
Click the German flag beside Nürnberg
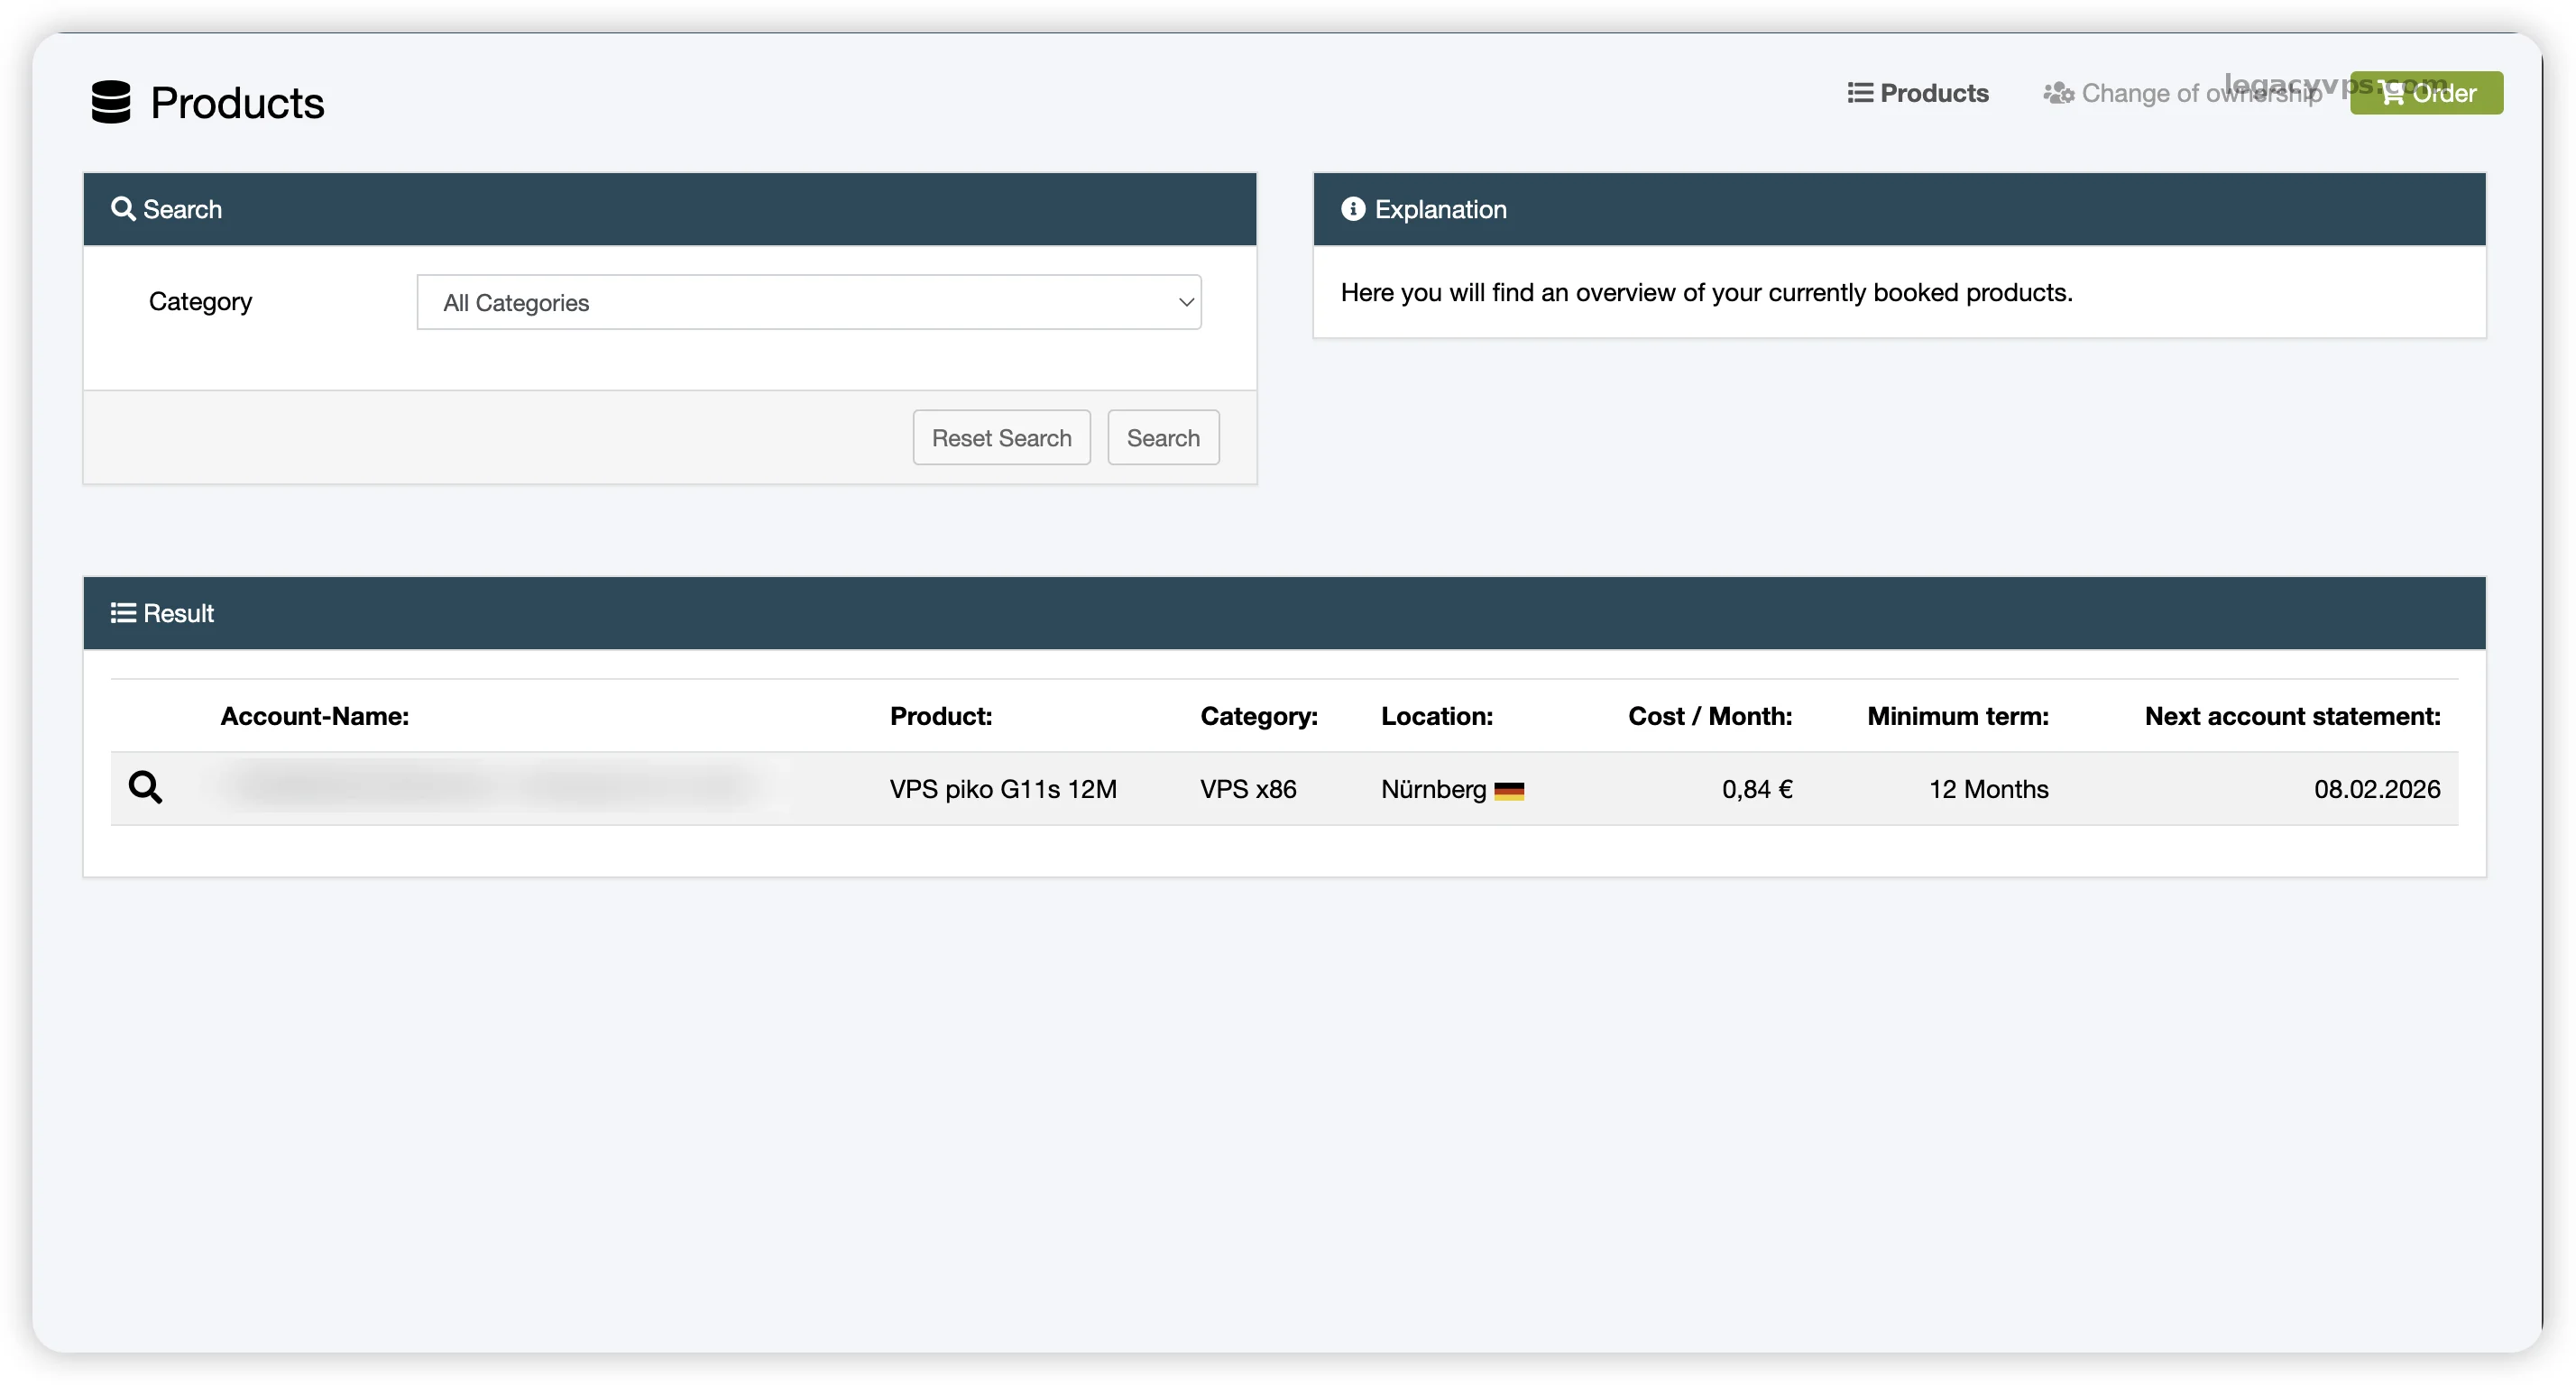pyautogui.click(x=1508, y=791)
